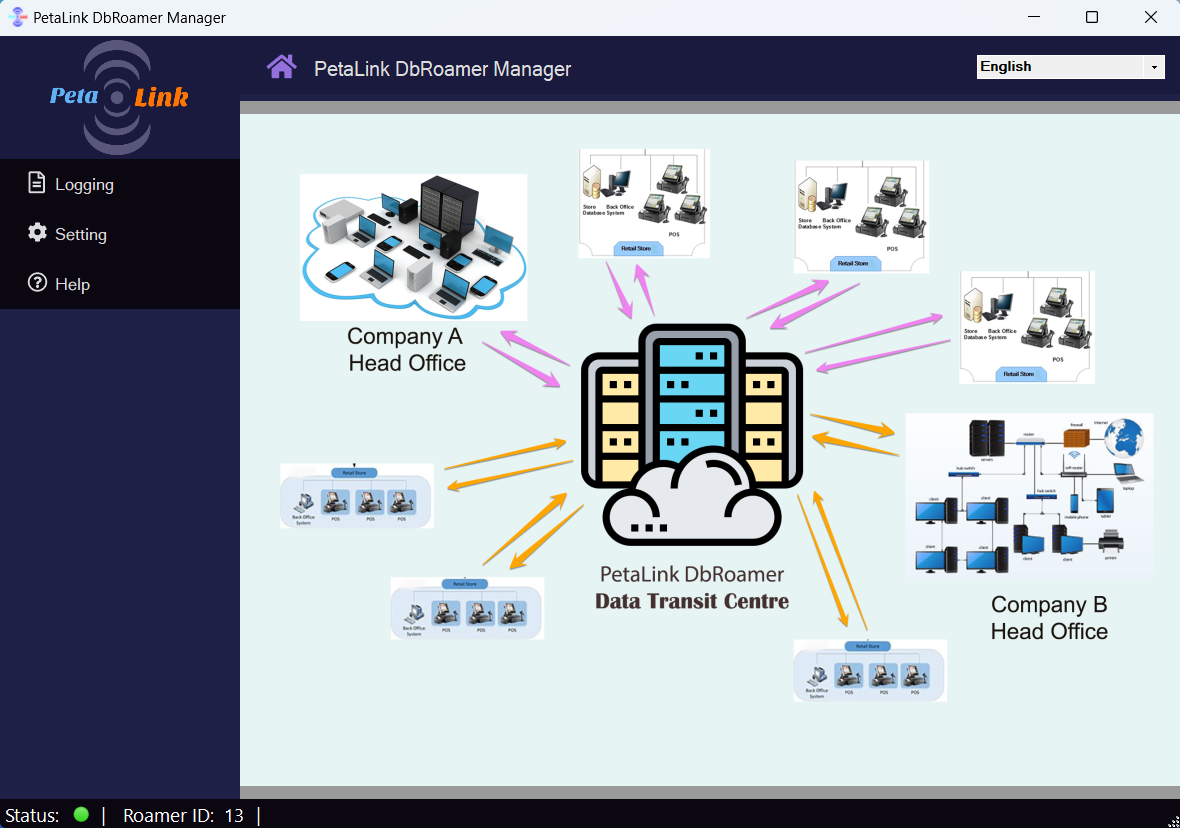The width and height of the screenshot is (1180, 828).
Task: Click the 'Company B Head Office' caption
Action: (x=1049, y=618)
